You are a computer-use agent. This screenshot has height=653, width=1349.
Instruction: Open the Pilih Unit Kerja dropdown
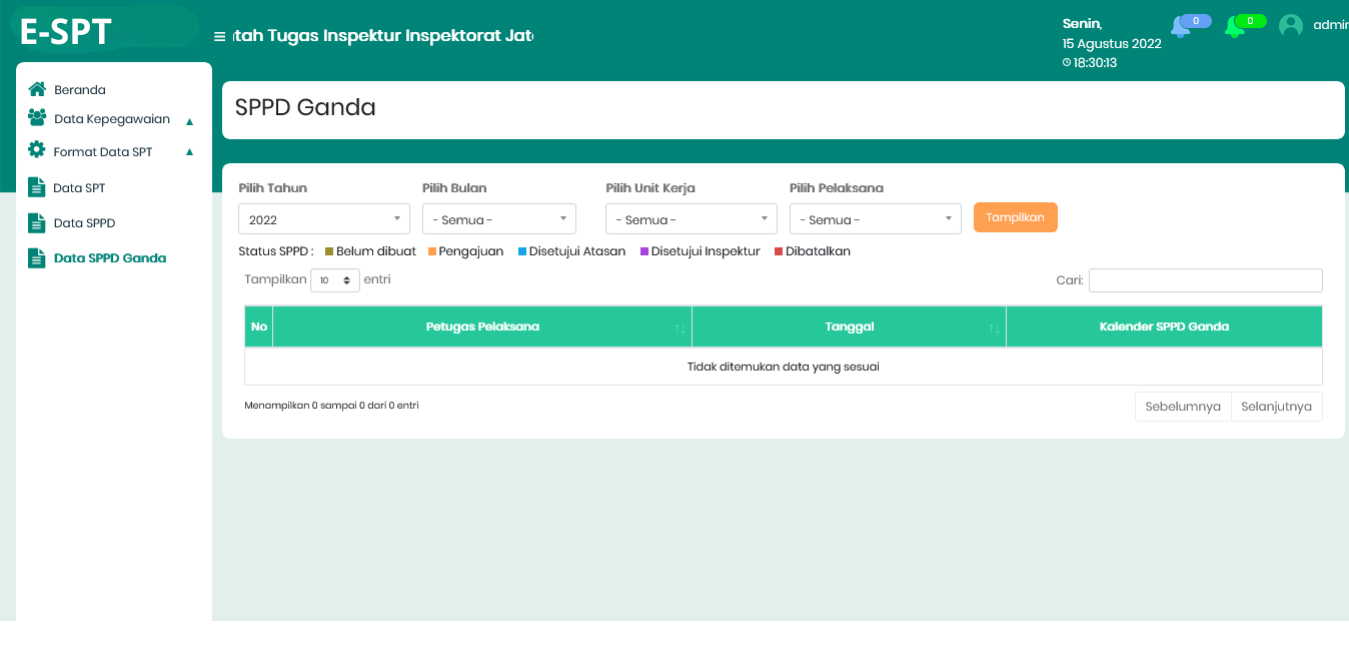pos(691,219)
